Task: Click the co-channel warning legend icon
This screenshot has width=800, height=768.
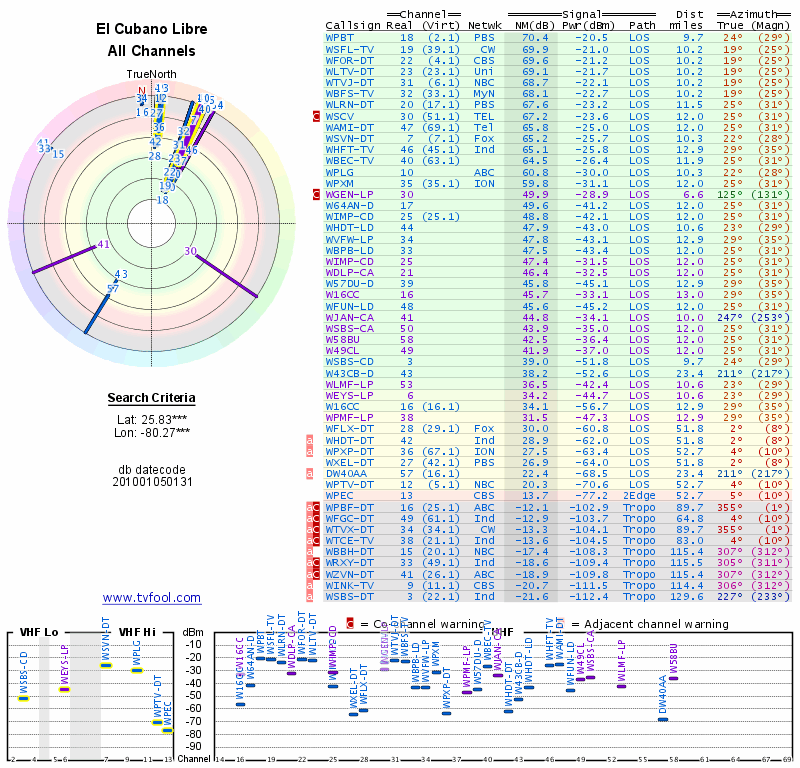Action: click(350, 623)
